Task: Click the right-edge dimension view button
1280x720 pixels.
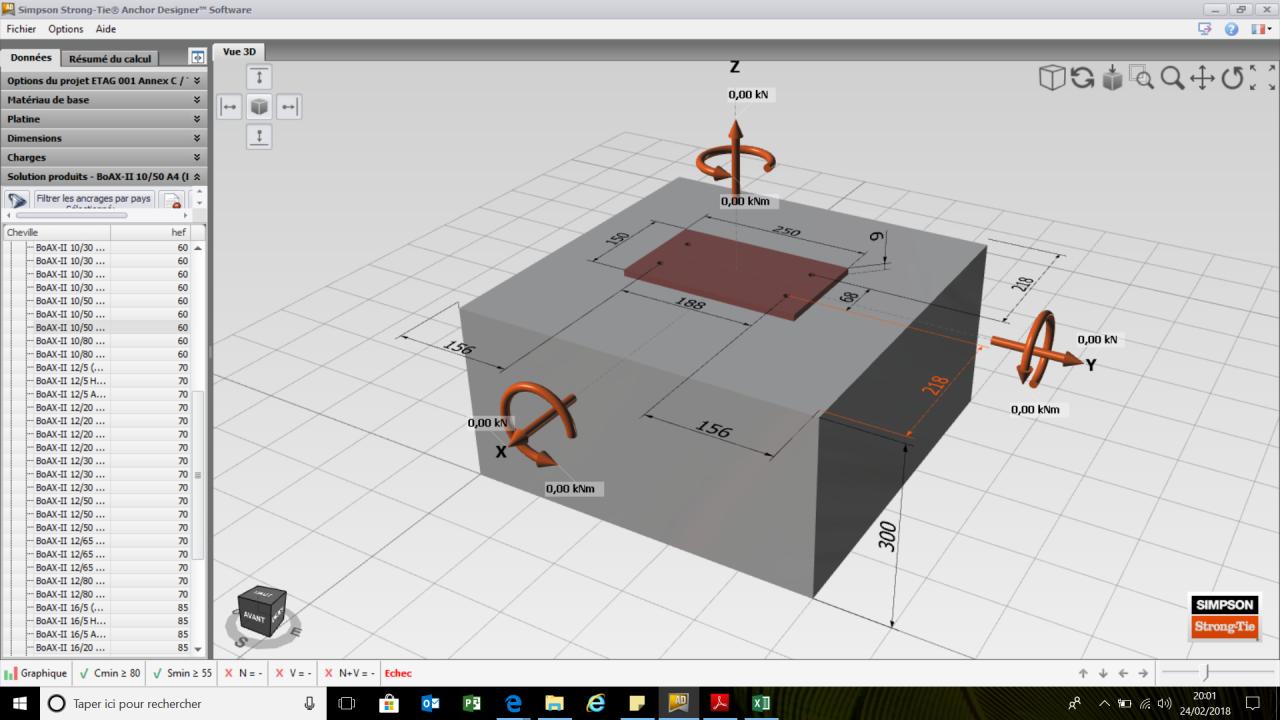Action: [289, 107]
